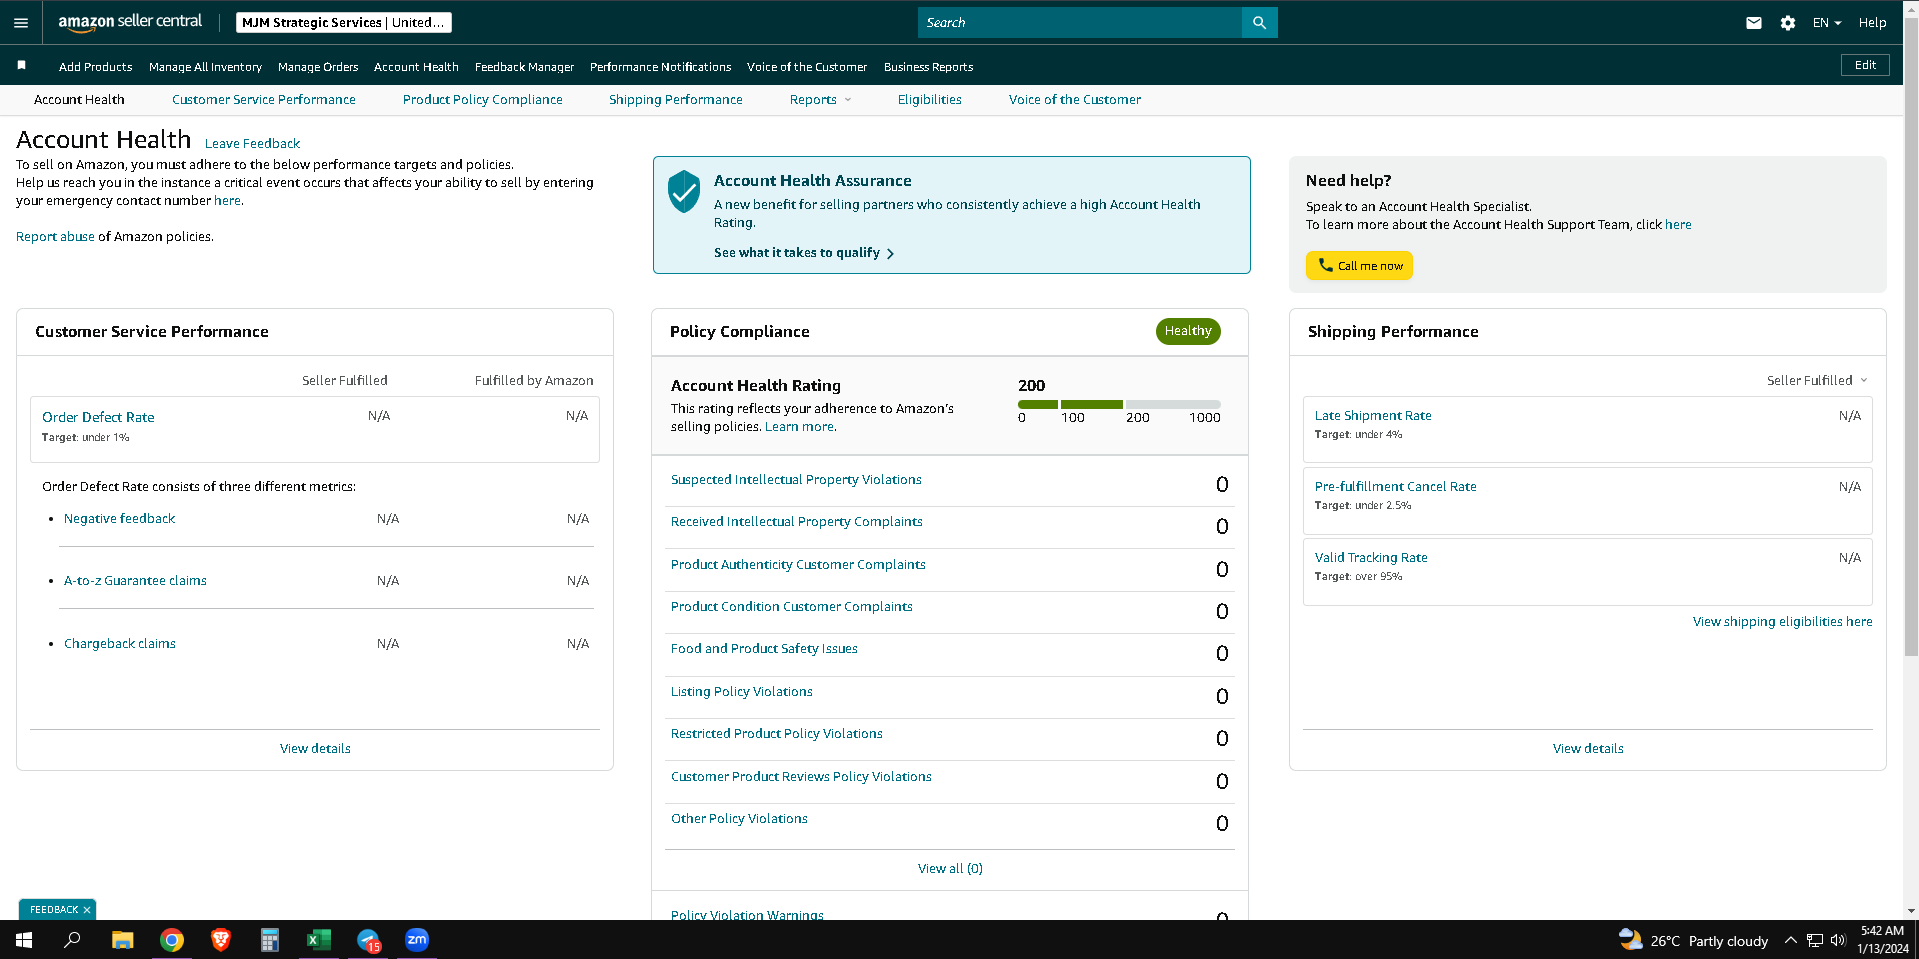Viewport: 1919px width, 959px height.
Task: Open Brave browser from taskbar
Action: pyautogui.click(x=221, y=940)
